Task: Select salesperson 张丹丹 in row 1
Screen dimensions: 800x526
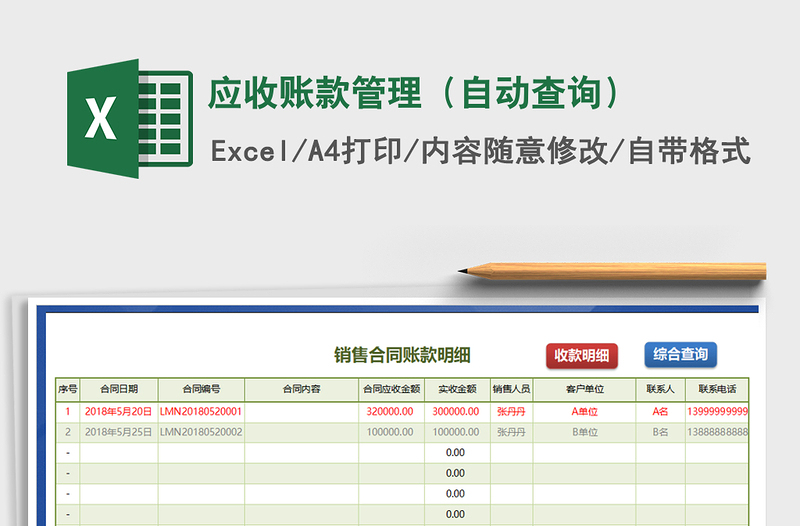Action: tap(511, 412)
